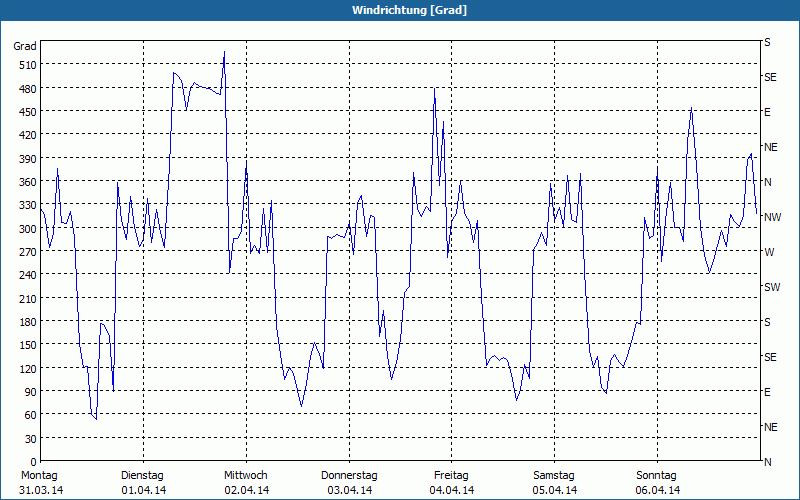Viewport: 800px width, 500px height.
Task: Pick the 390 y-axis label
Action: (28, 159)
